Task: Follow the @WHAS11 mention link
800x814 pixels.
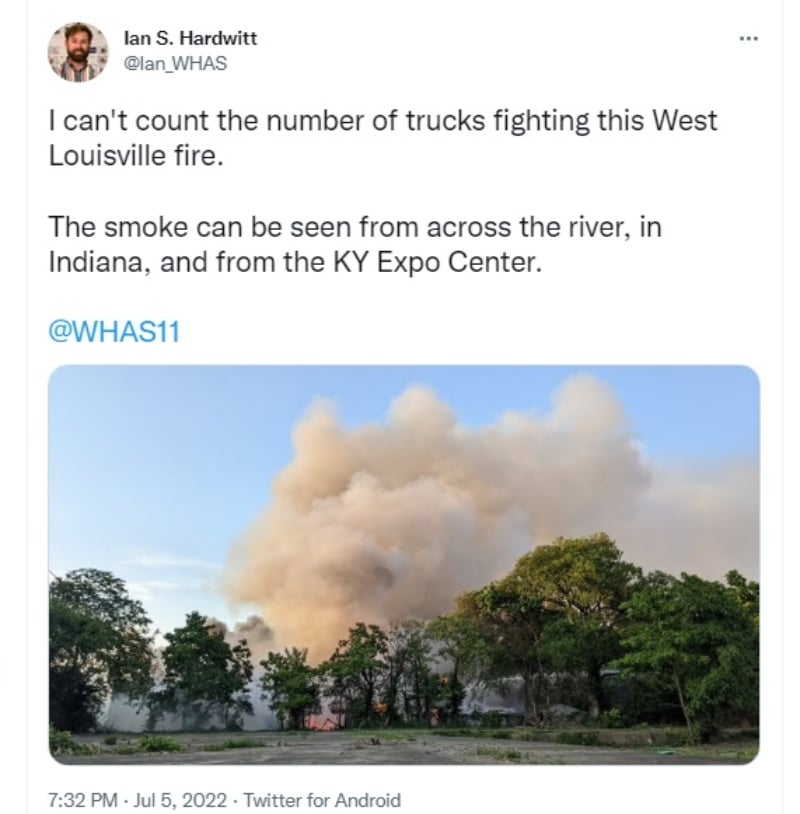Action: (x=114, y=331)
